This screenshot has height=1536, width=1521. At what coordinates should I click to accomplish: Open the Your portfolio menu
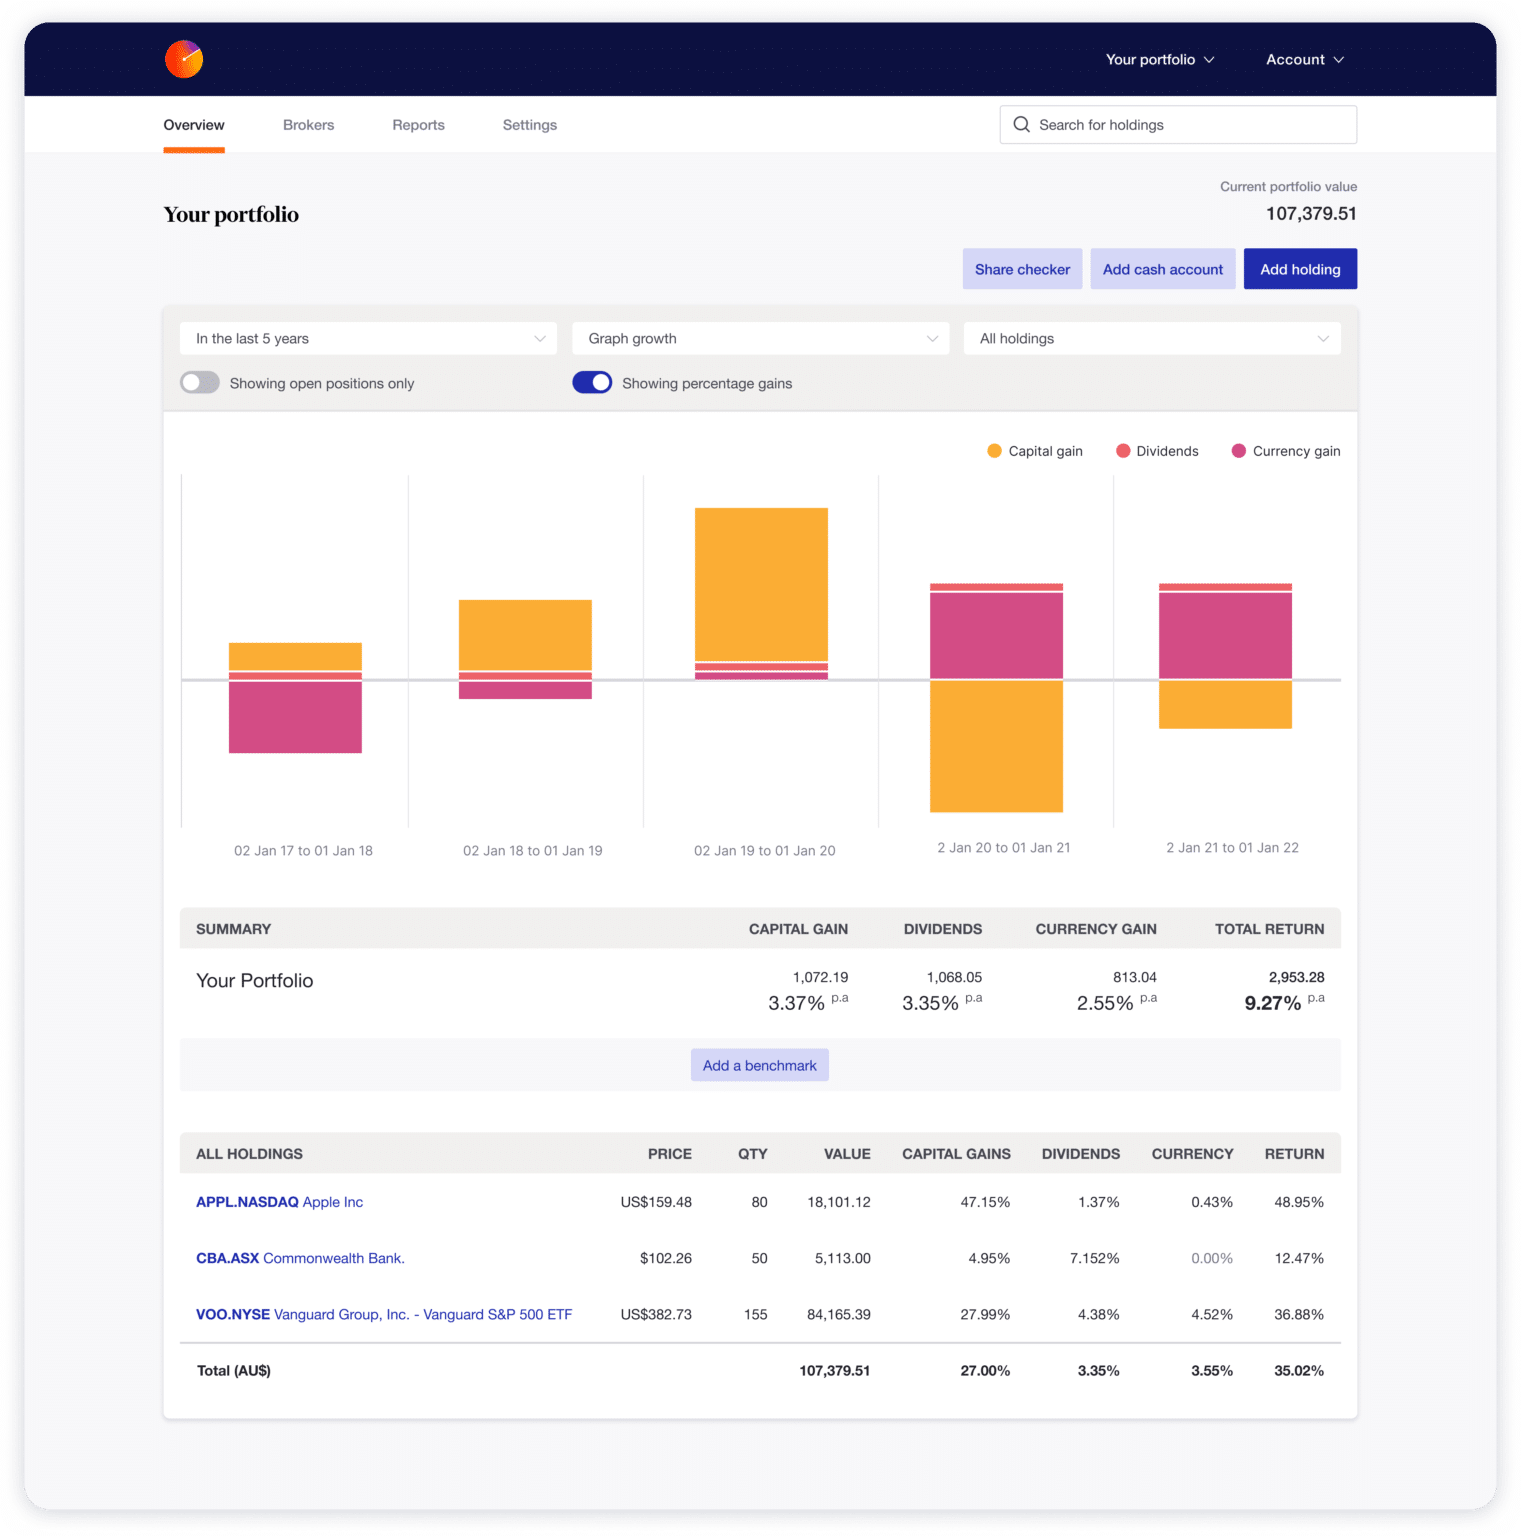[1159, 59]
